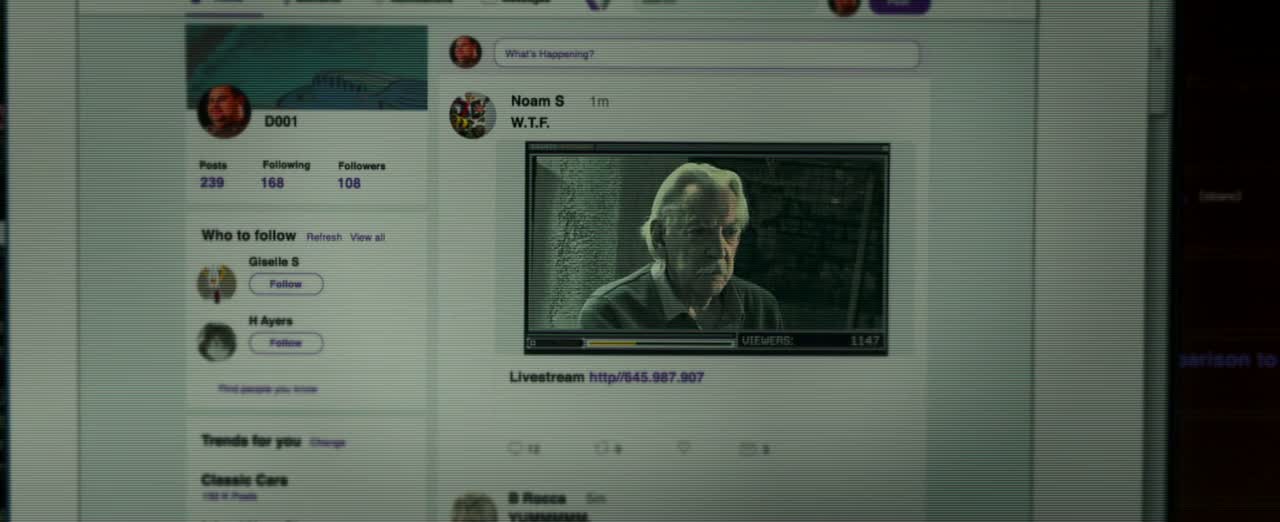Open Noam S profile avatar
Screen dimensions: 1280x522
coord(471,115)
